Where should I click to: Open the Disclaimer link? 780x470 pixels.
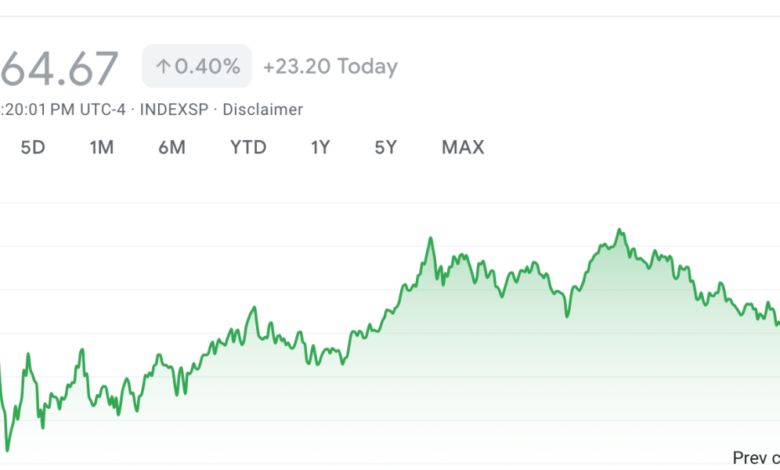(262, 109)
